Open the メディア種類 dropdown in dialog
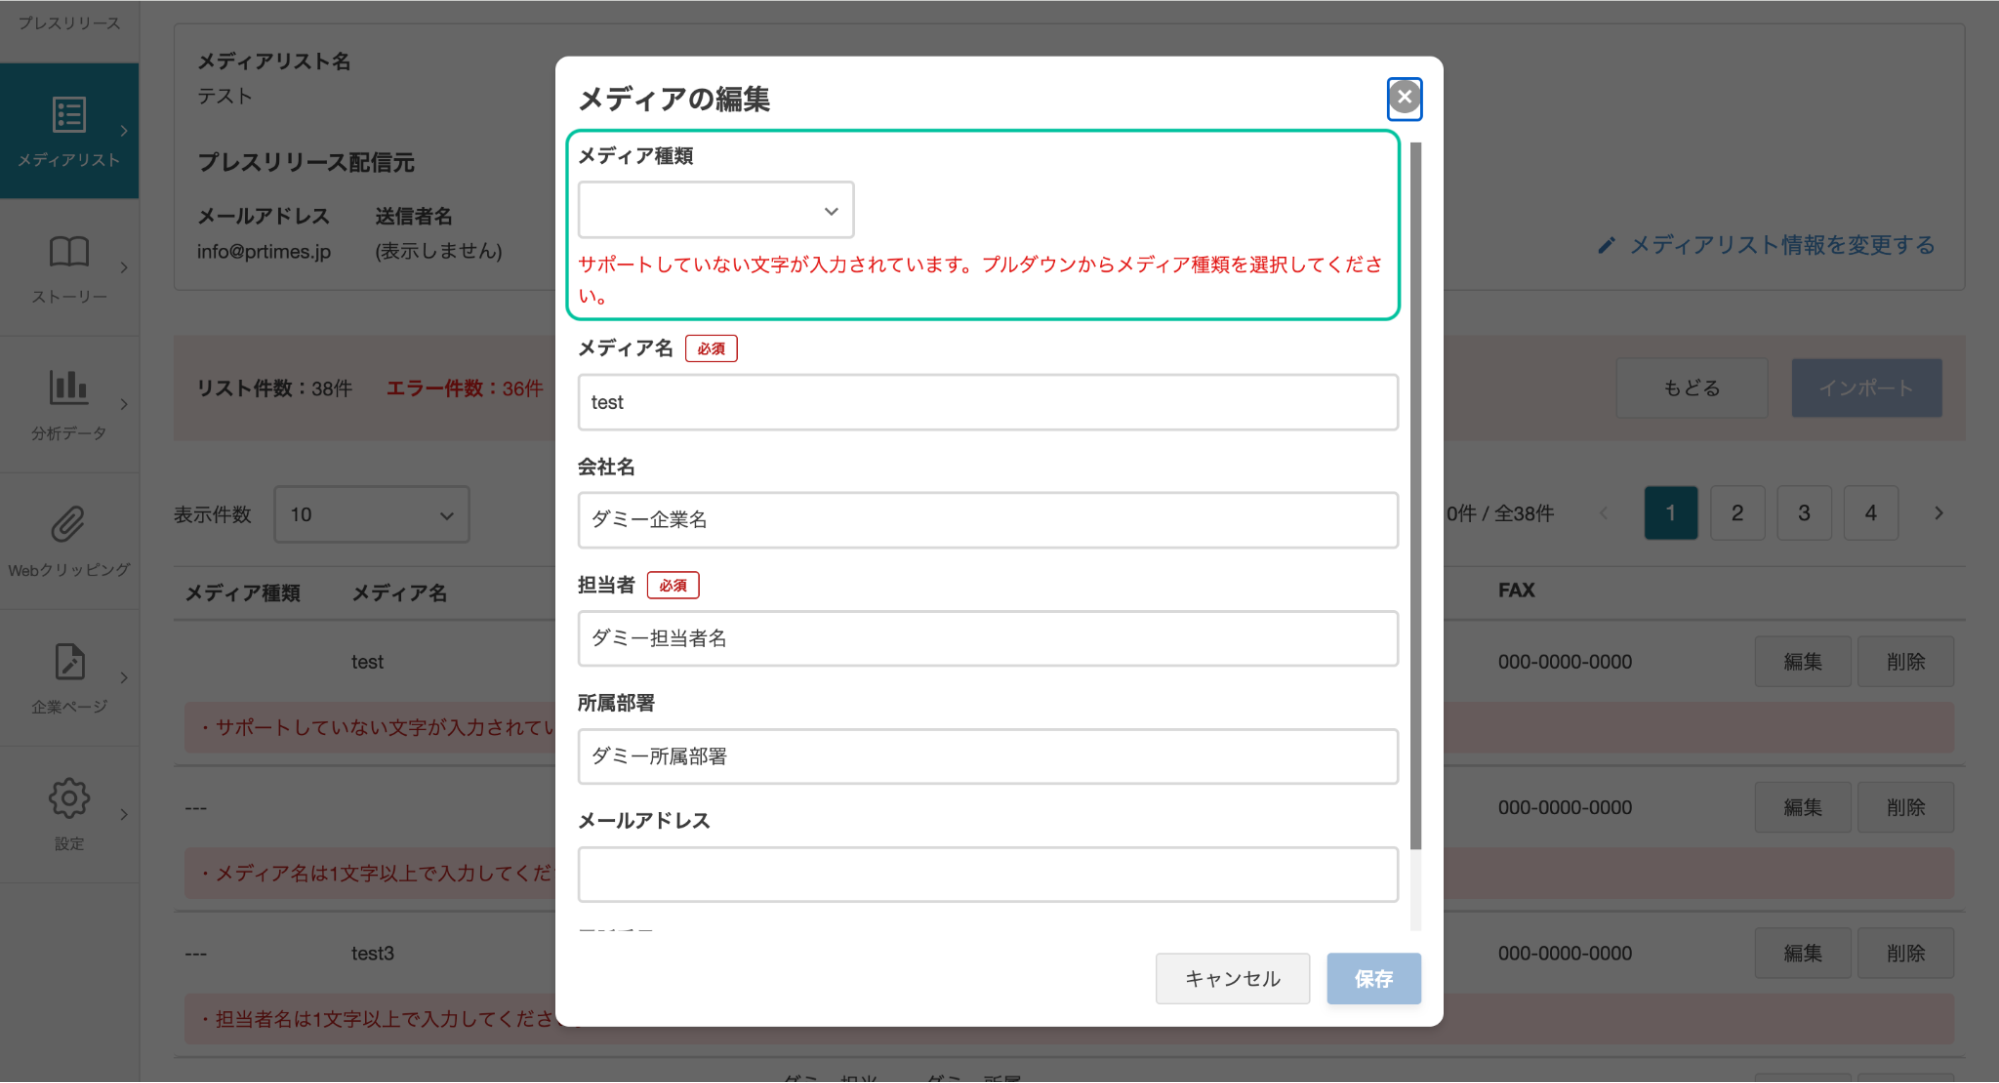Screen dimensions: 1999x1083 click(715, 210)
